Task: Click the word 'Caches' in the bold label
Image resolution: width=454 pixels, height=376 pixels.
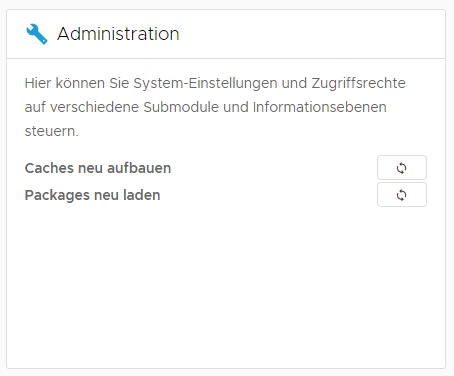Action: [x=49, y=168]
